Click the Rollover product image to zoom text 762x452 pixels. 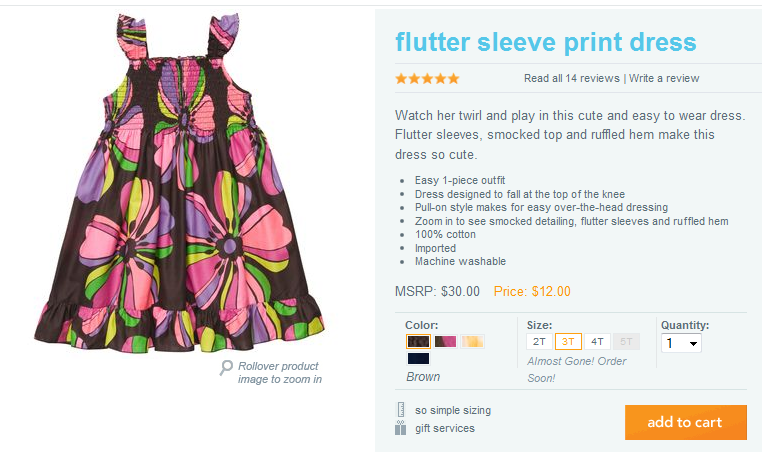point(279,373)
